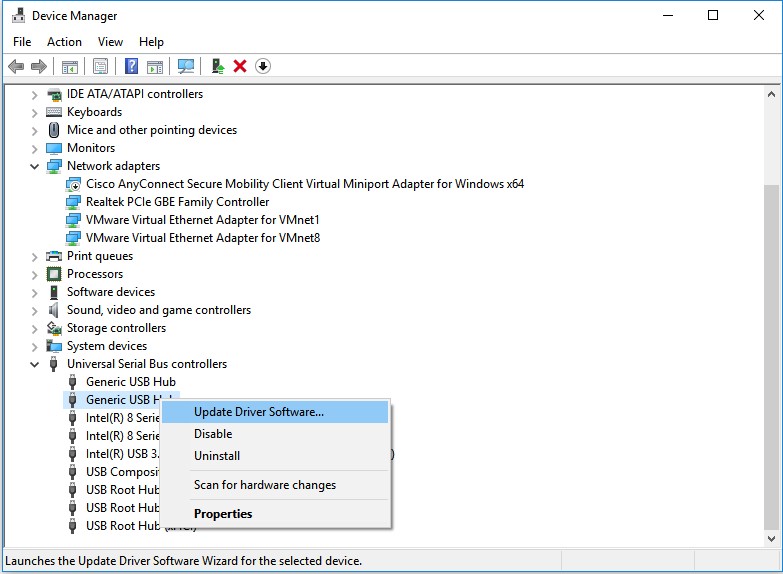
Task: Open the Help menu
Action: pyautogui.click(x=151, y=42)
